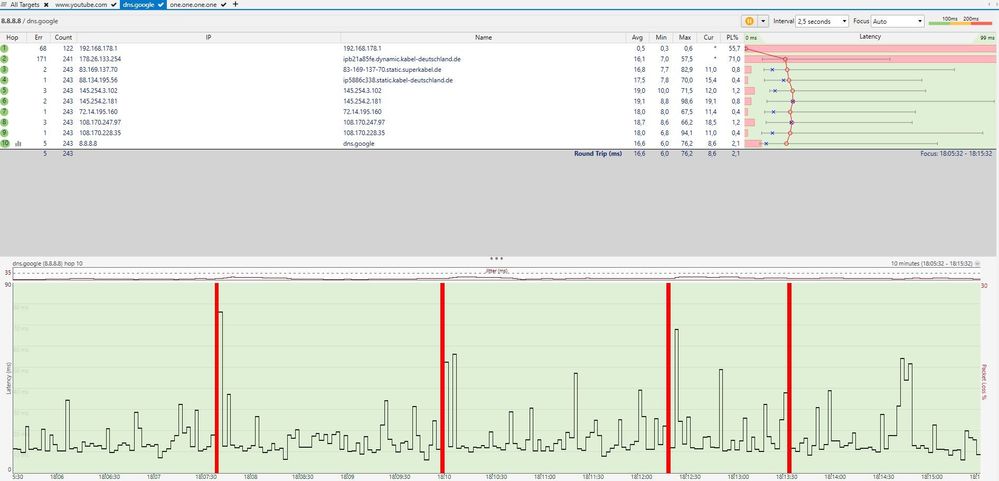Click the 100ms 200ms latency color scale
The width and height of the screenshot is (999, 481).
pos(960,21)
